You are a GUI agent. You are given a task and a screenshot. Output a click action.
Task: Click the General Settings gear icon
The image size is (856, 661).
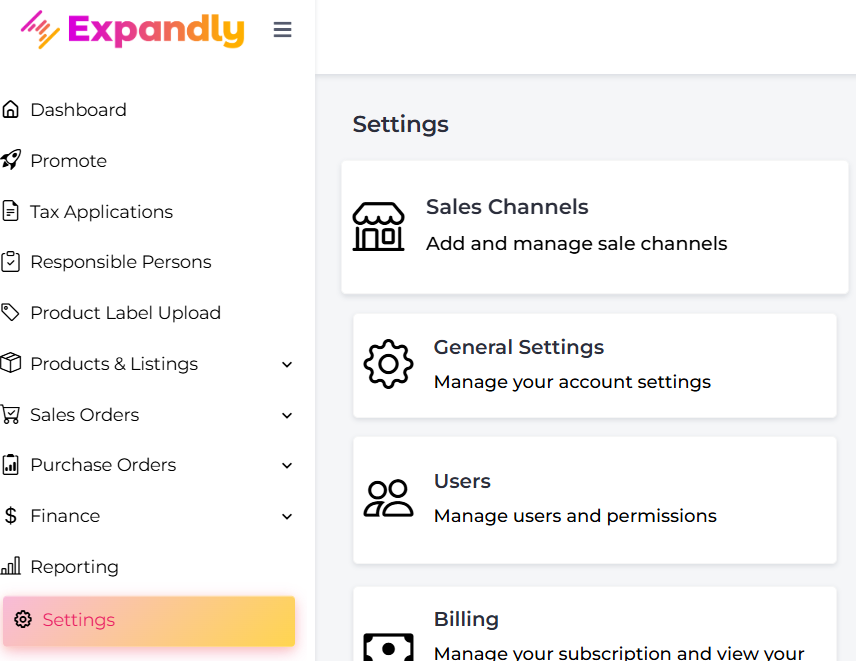(x=388, y=364)
